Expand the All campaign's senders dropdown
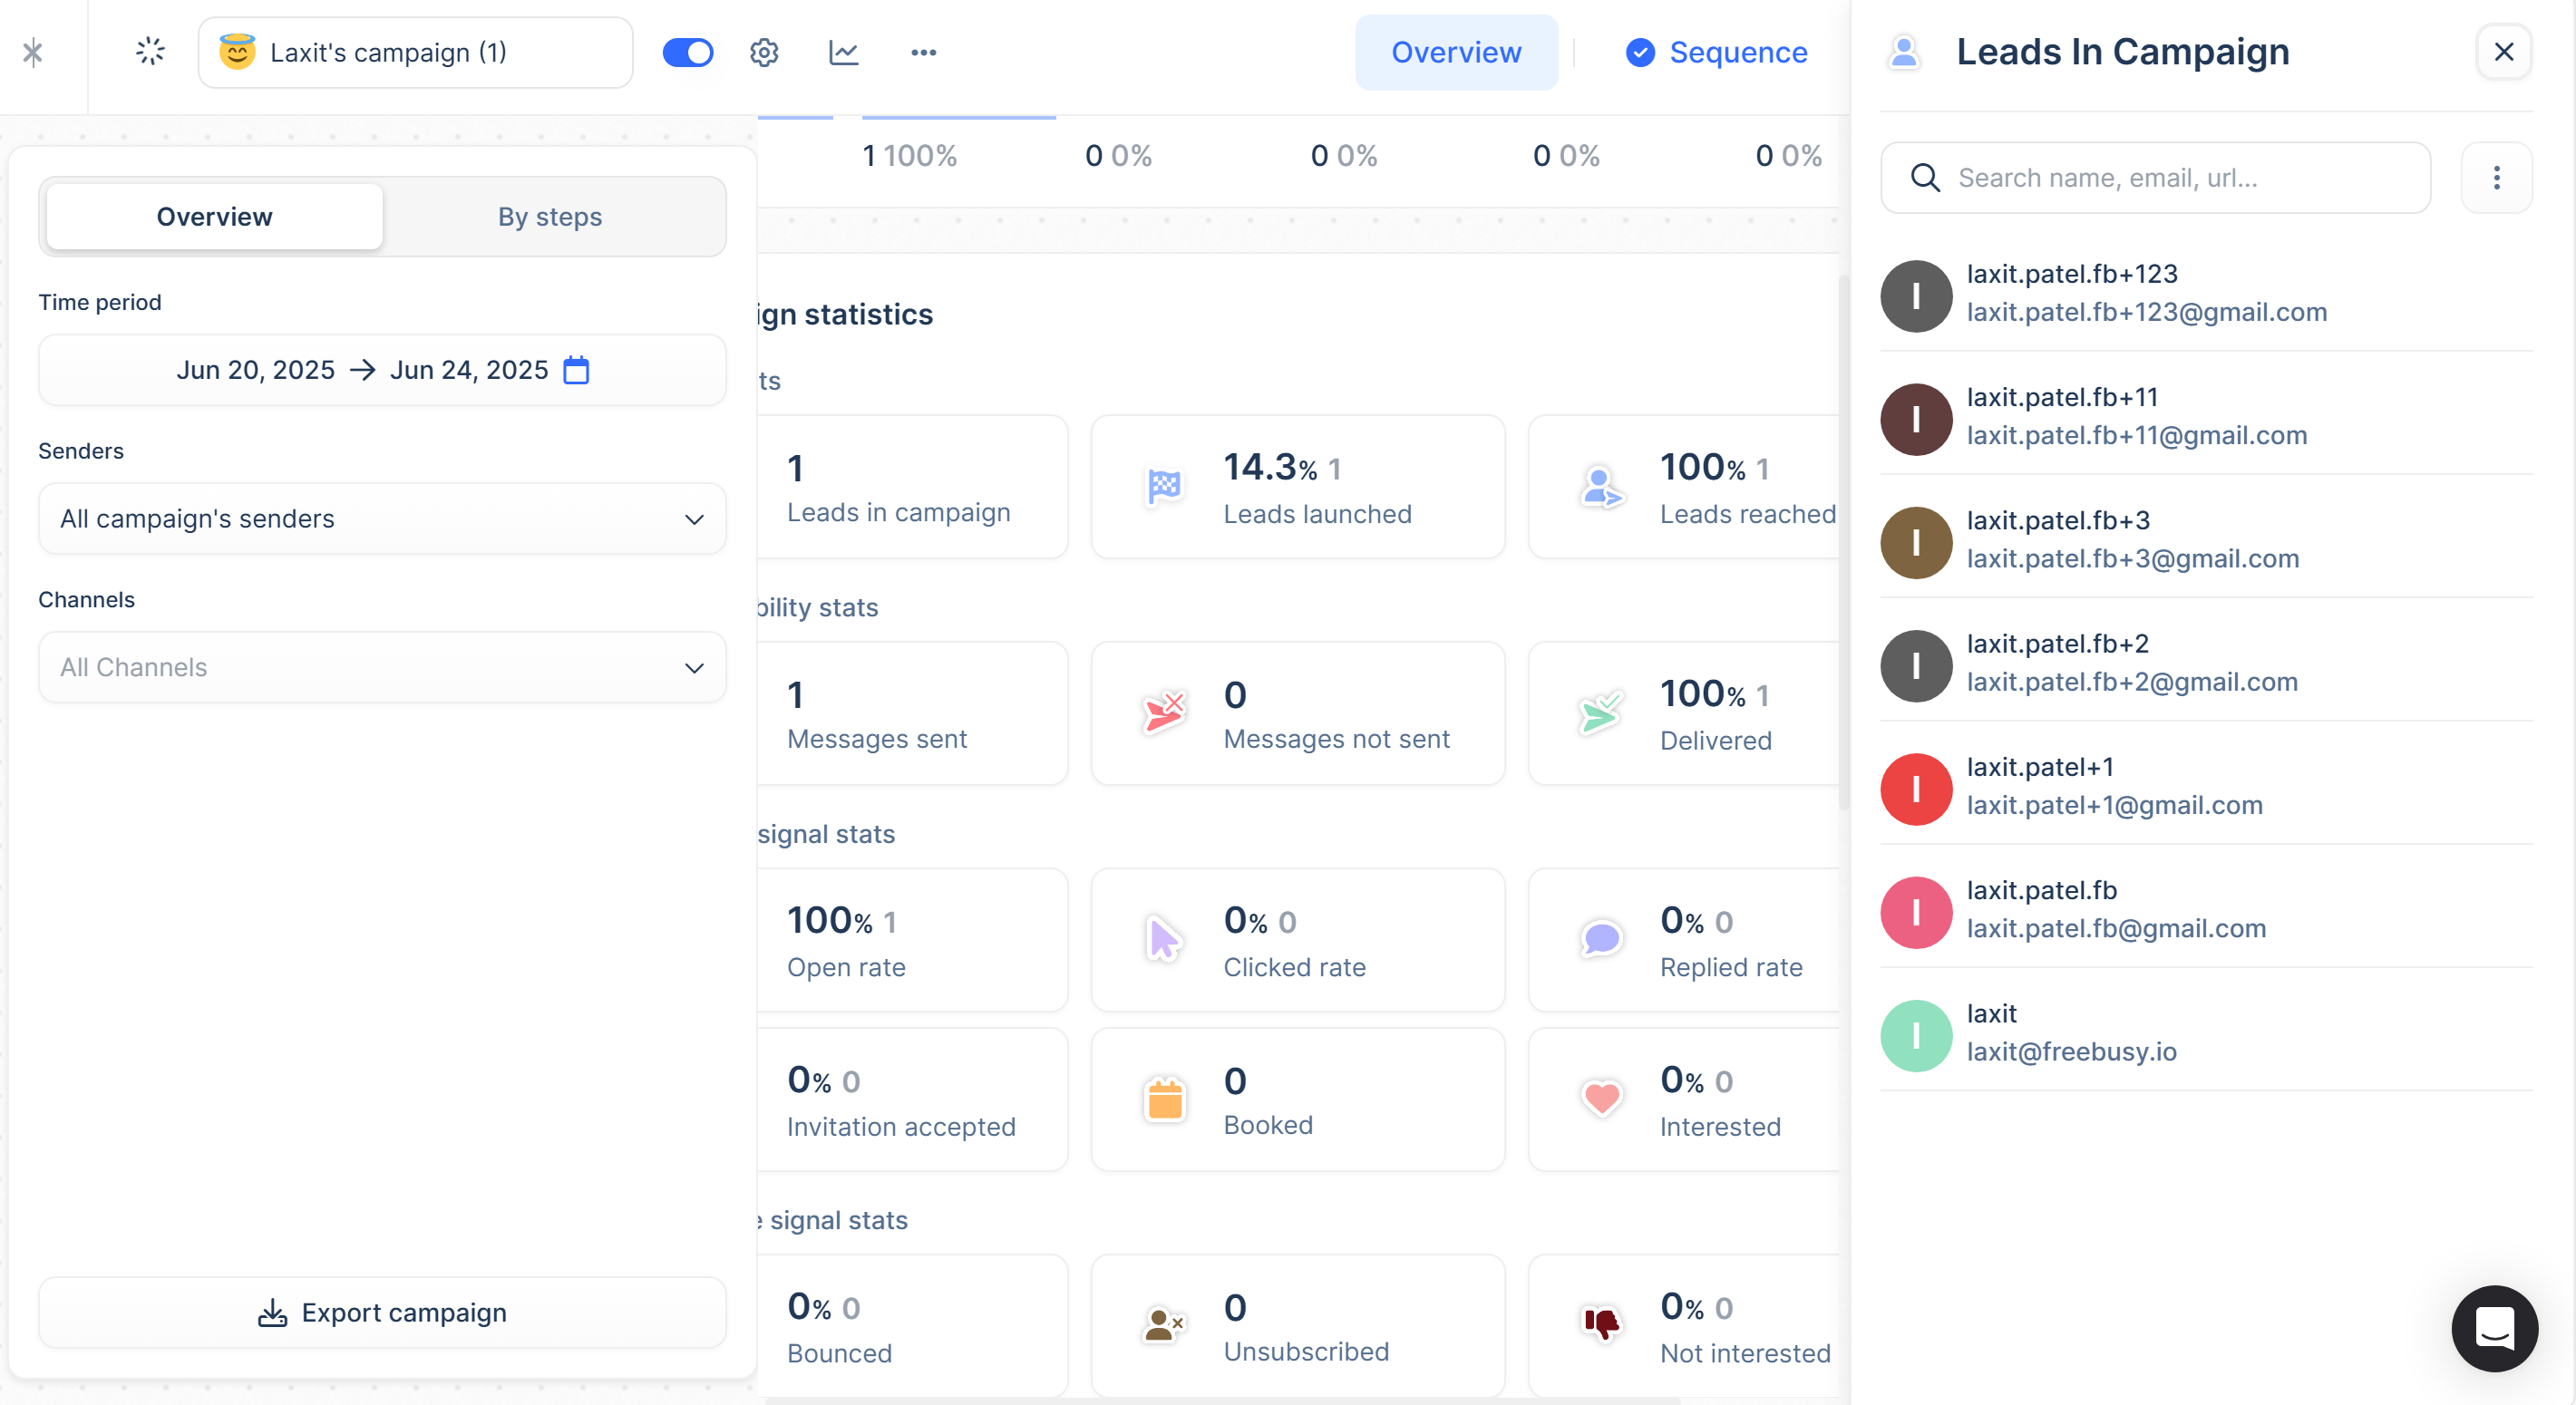The width and height of the screenshot is (2576, 1405). (x=382, y=519)
